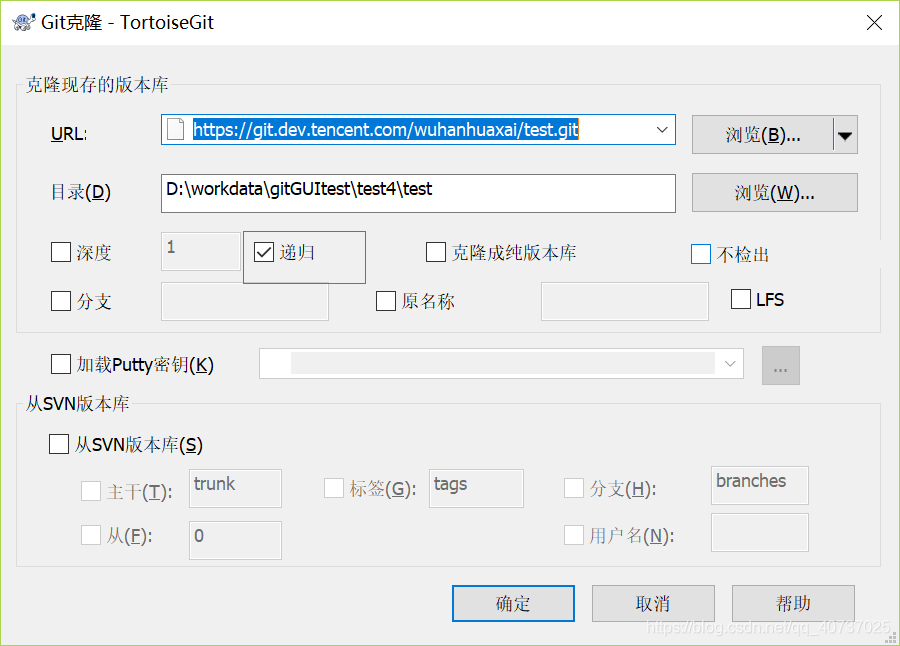Click into the 目录(D) directory path field
The height and width of the screenshot is (646, 900).
418,194
